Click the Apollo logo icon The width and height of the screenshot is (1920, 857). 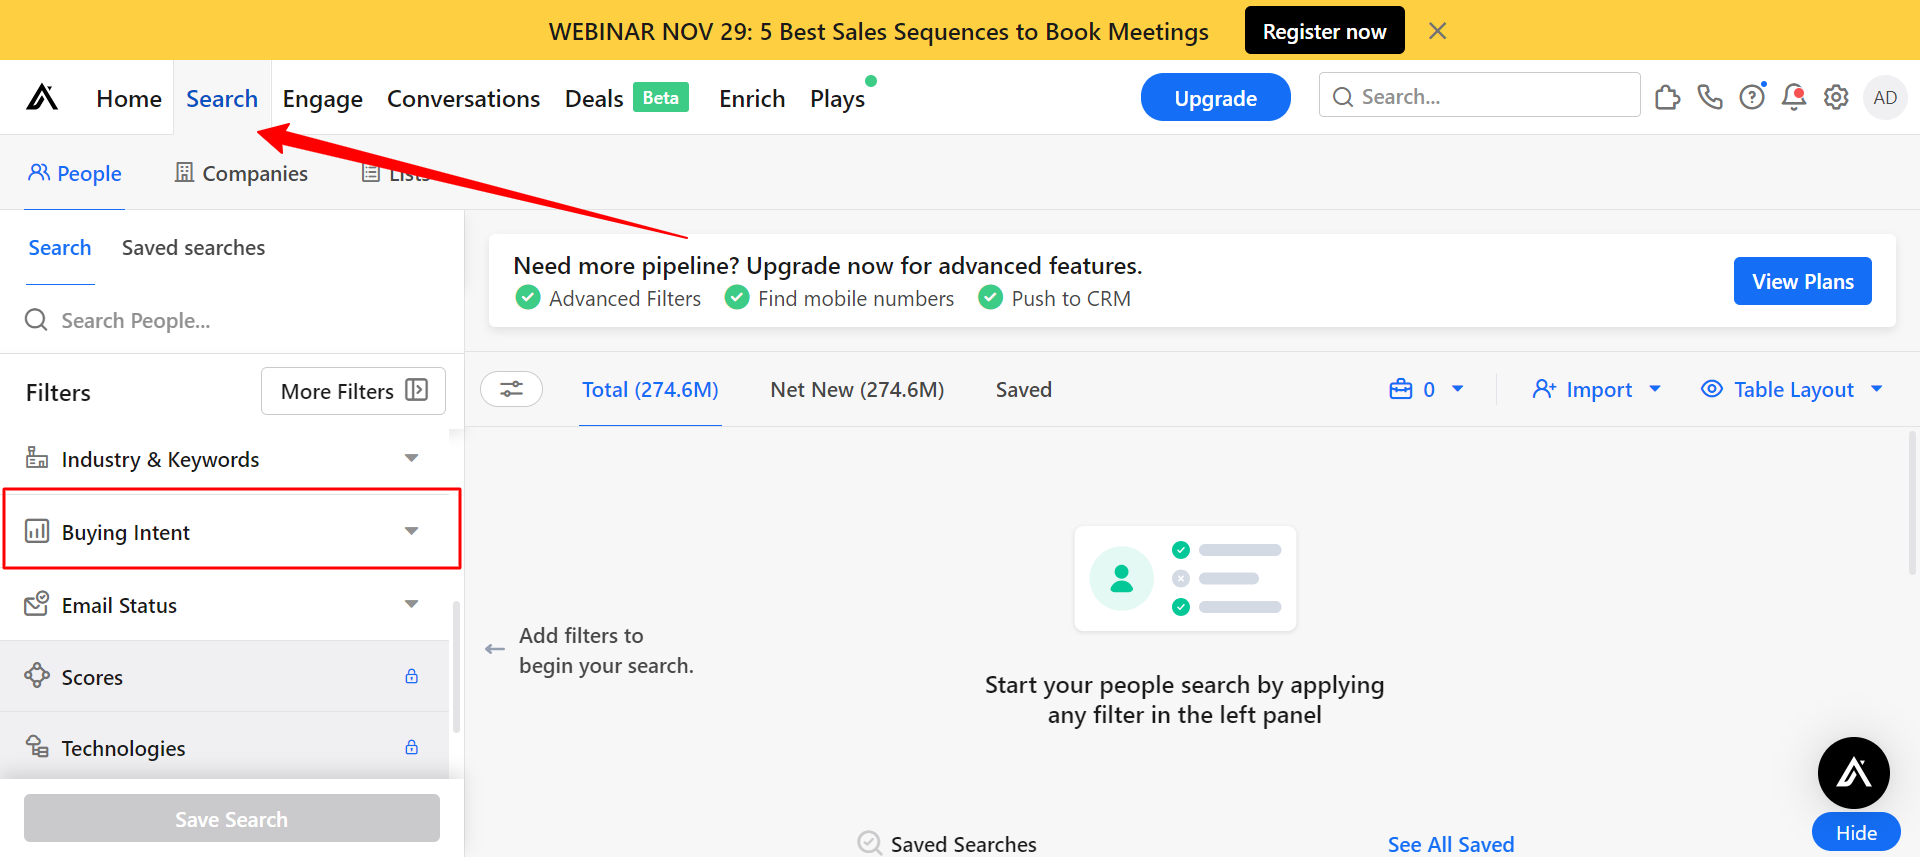[42, 97]
